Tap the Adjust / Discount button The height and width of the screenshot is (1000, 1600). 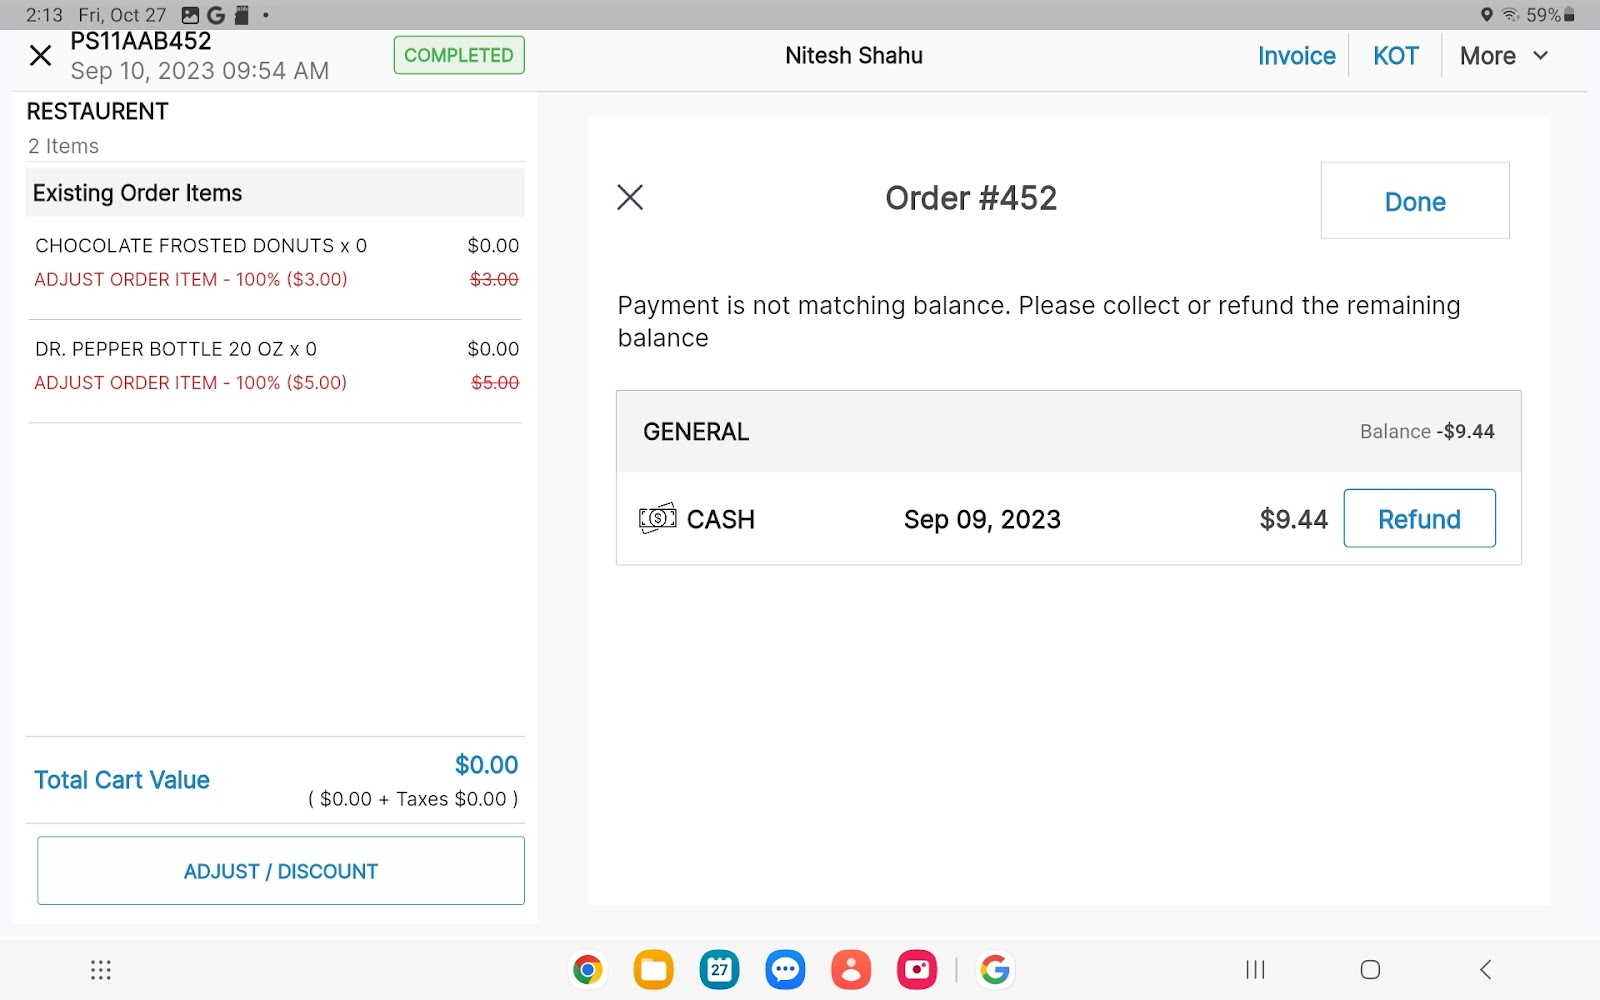coord(281,871)
